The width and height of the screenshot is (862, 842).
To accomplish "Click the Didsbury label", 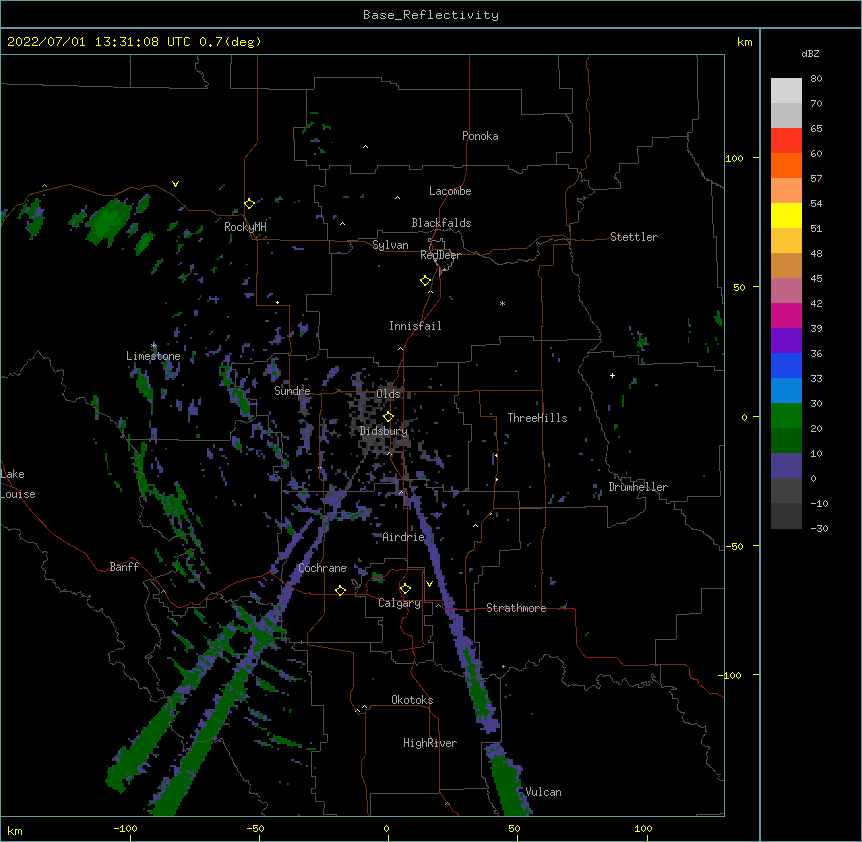I will click(x=384, y=431).
